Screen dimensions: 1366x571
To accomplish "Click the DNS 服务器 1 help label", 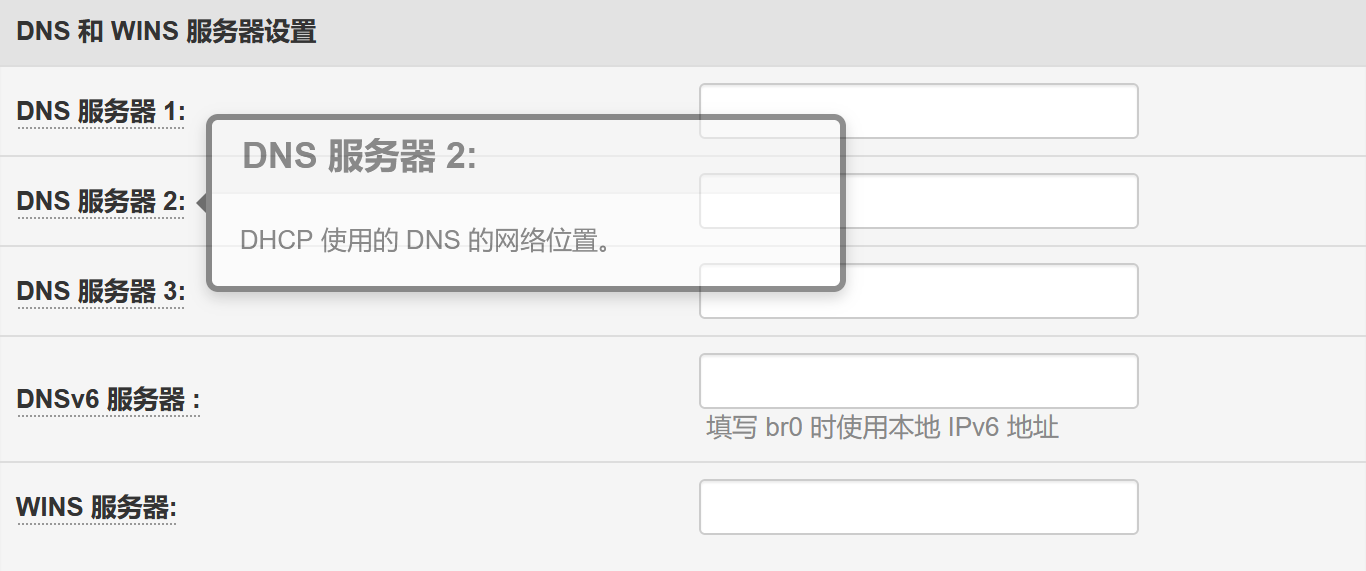I will click(x=100, y=112).
